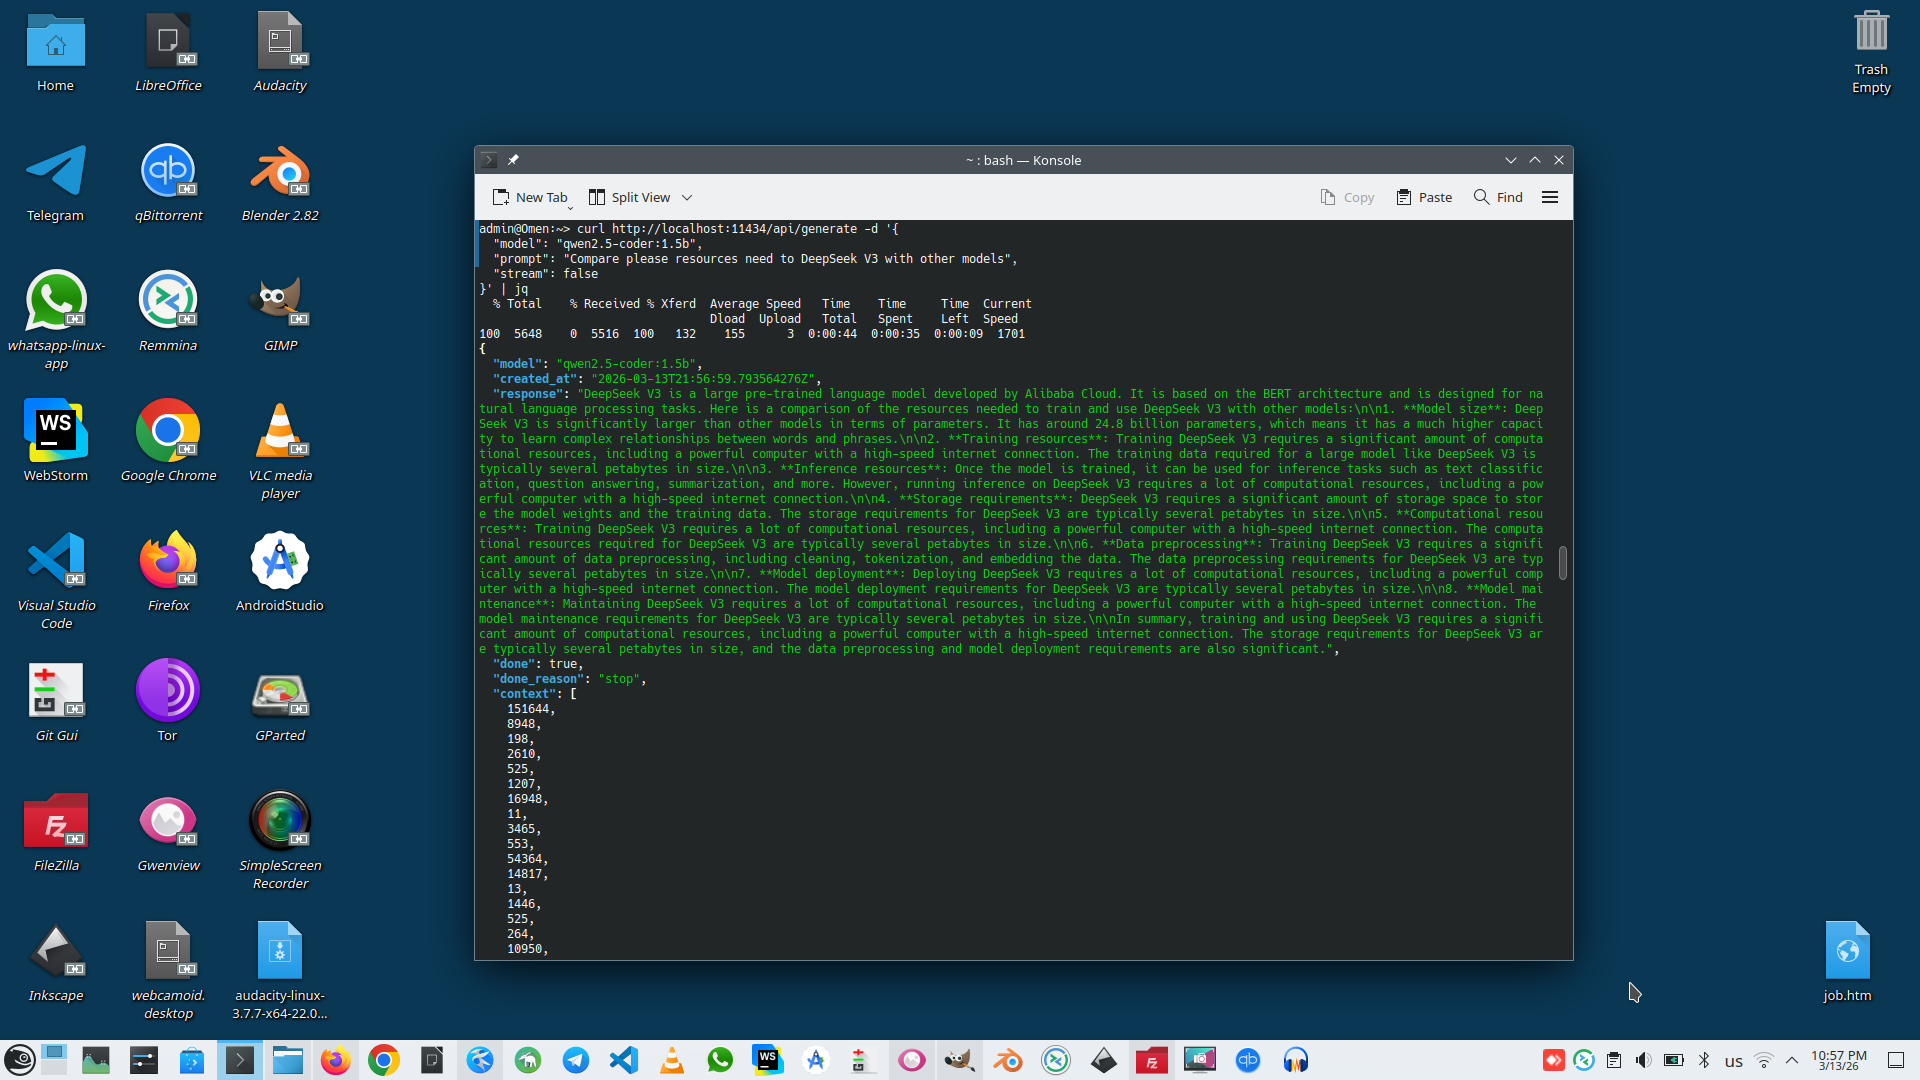The width and height of the screenshot is (1920, 1080).
Task: Select the Konsole terminal output area
Action: coord(1000,800)
